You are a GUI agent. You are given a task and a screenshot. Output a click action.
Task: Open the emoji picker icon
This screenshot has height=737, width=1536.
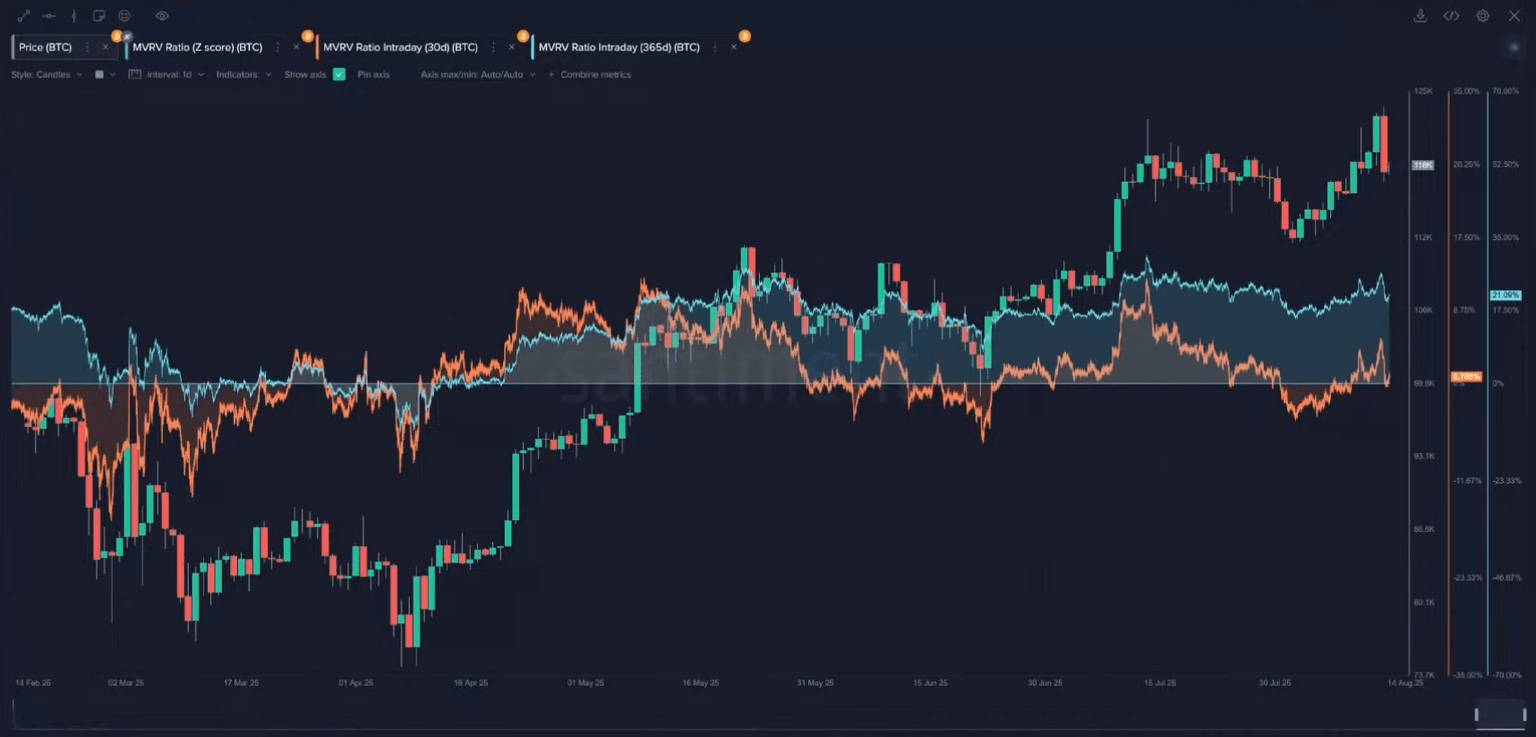click(124, 16)
